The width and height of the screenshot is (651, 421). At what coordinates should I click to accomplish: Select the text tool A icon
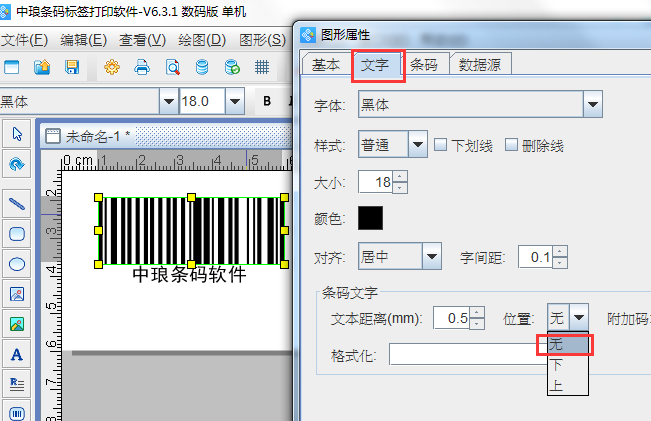point(17,354)
